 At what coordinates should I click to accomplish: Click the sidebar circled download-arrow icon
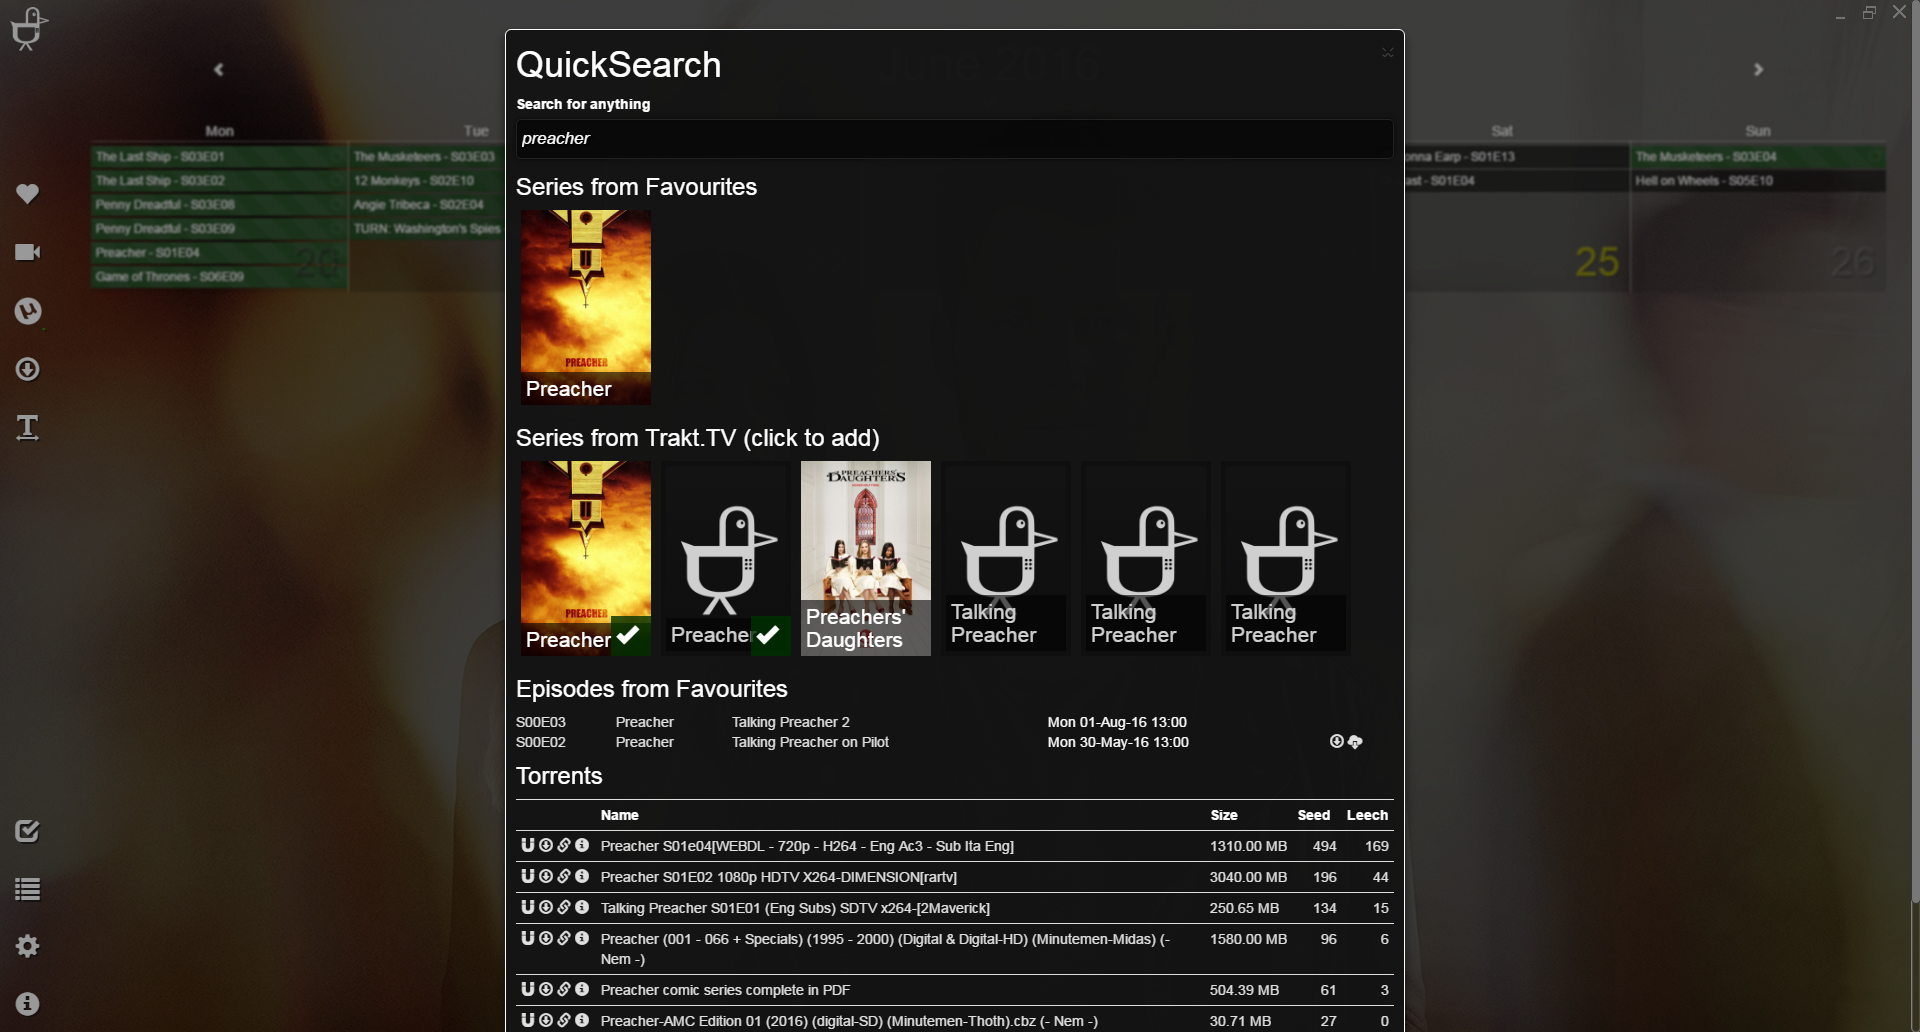pyautogui.click(x=28, y=369)
